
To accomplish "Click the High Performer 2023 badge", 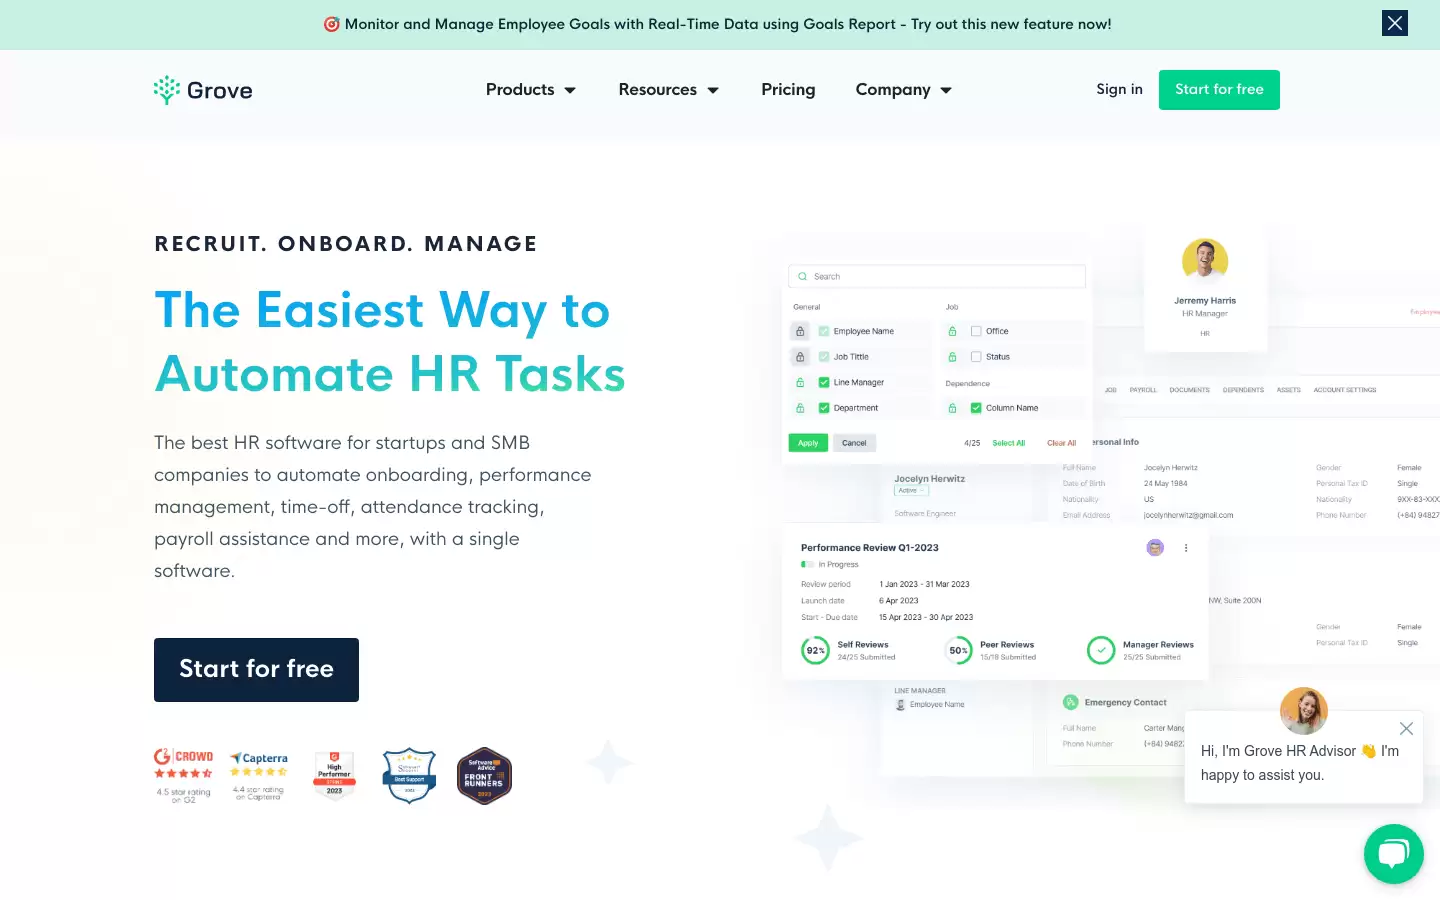I will [x=334, y=775].
